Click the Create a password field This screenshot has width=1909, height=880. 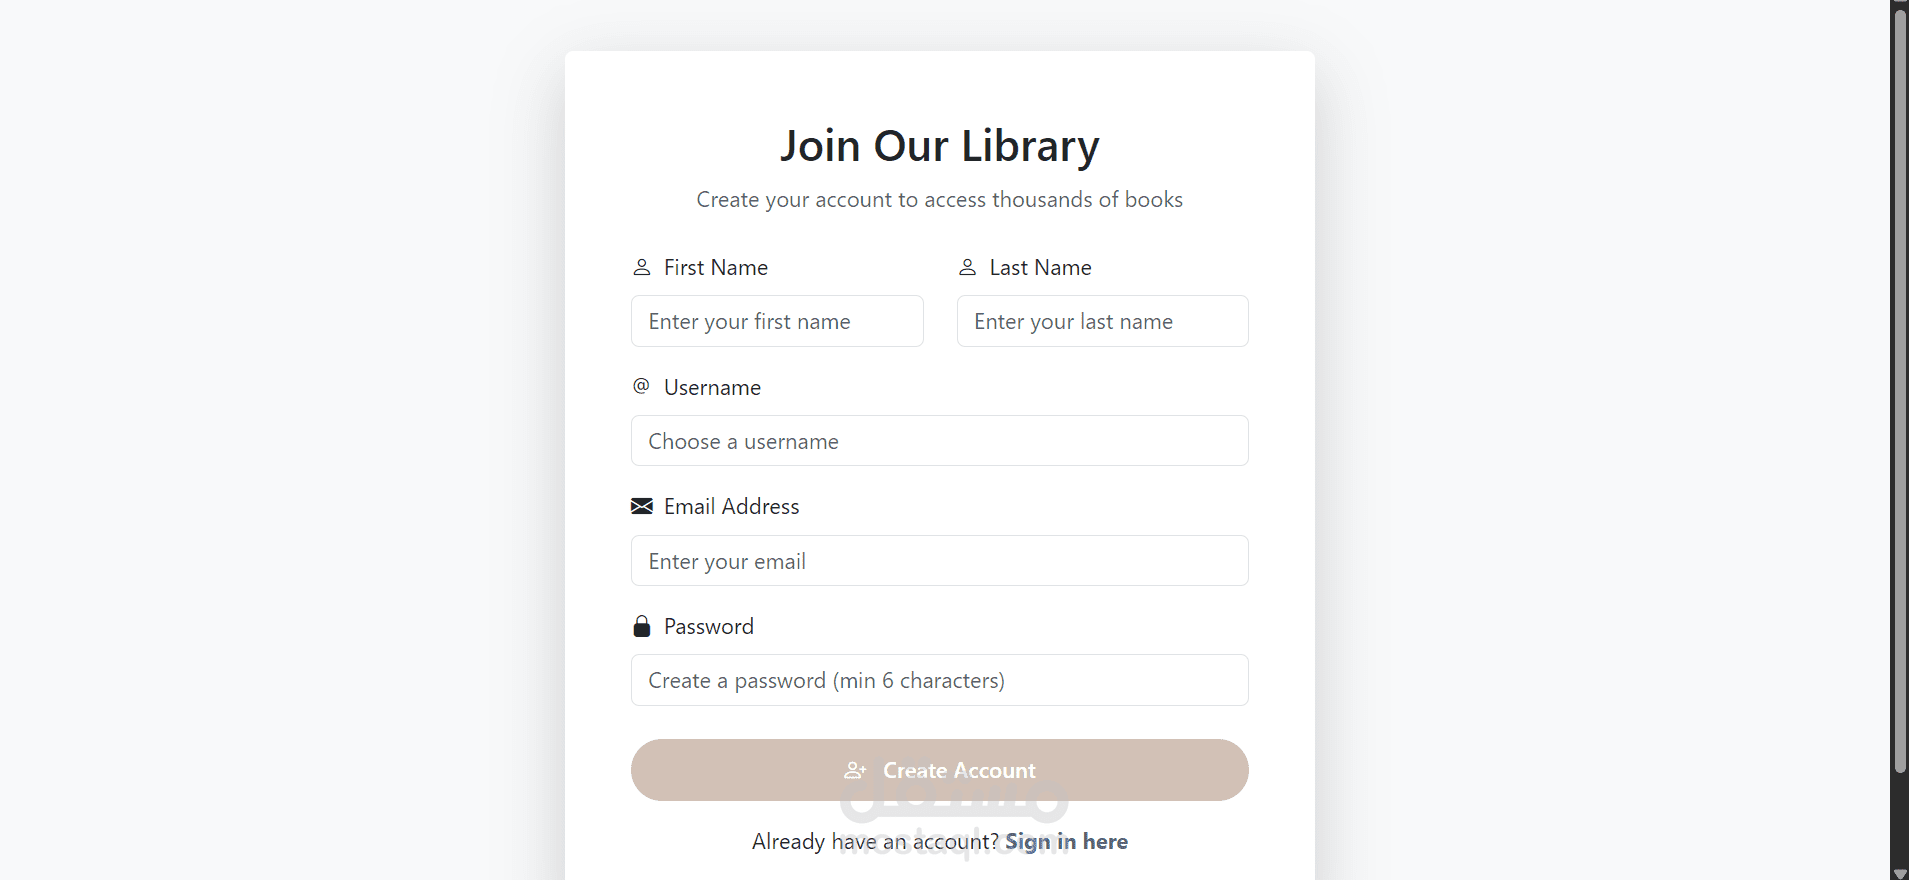[939, 680]
